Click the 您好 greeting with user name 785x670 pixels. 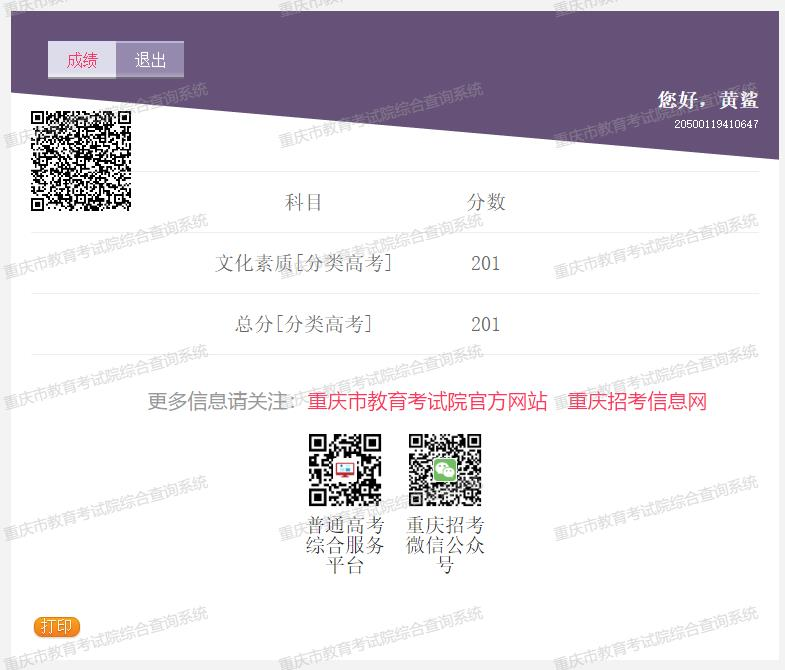[x=707, y=100]
